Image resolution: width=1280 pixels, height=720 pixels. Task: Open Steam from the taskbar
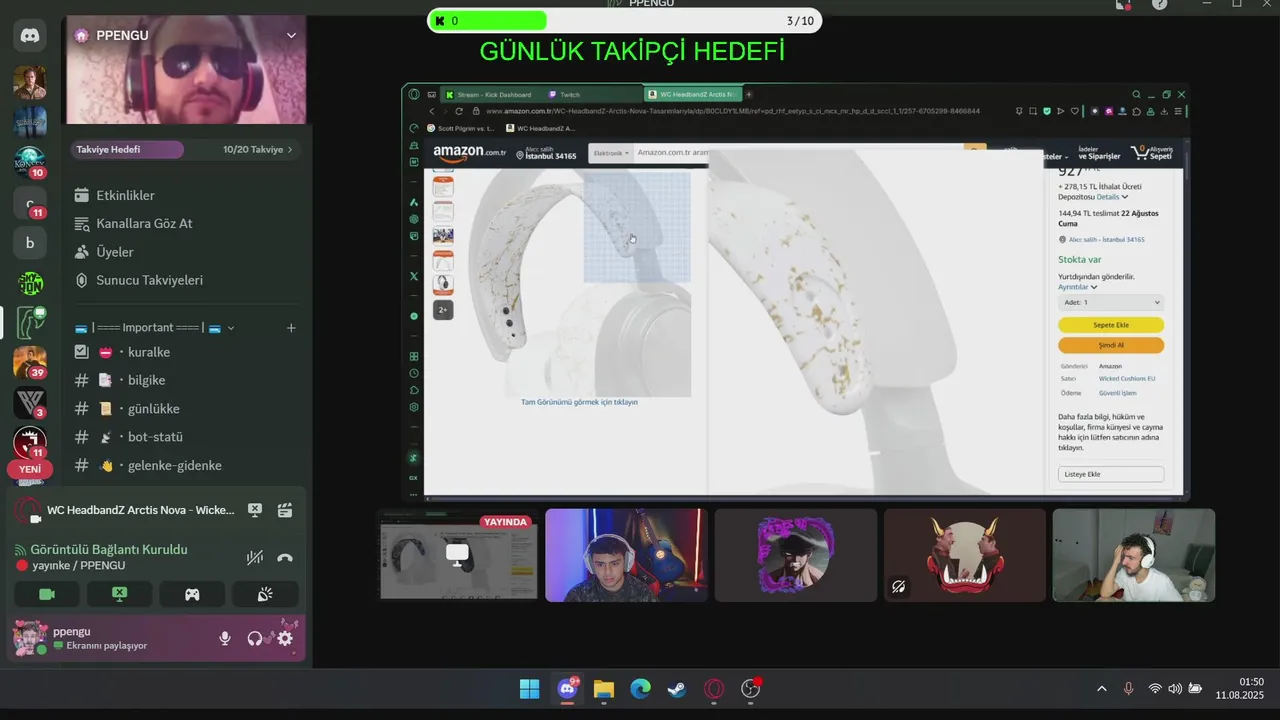tap(677, 689)
